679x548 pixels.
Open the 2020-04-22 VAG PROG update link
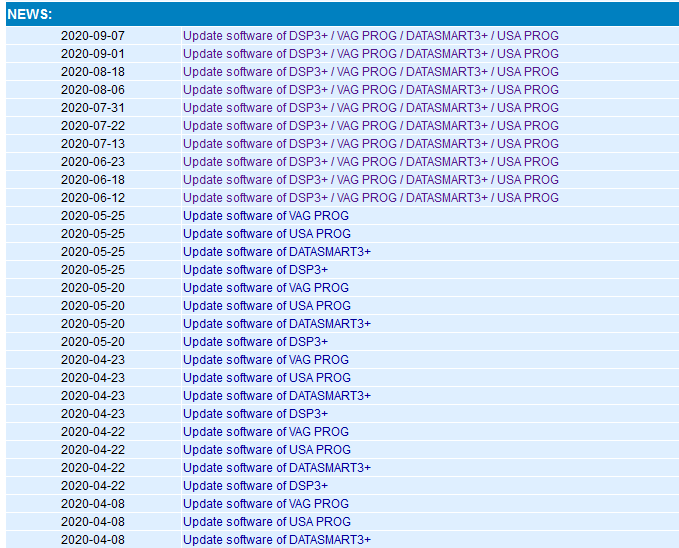click(266, 431)
